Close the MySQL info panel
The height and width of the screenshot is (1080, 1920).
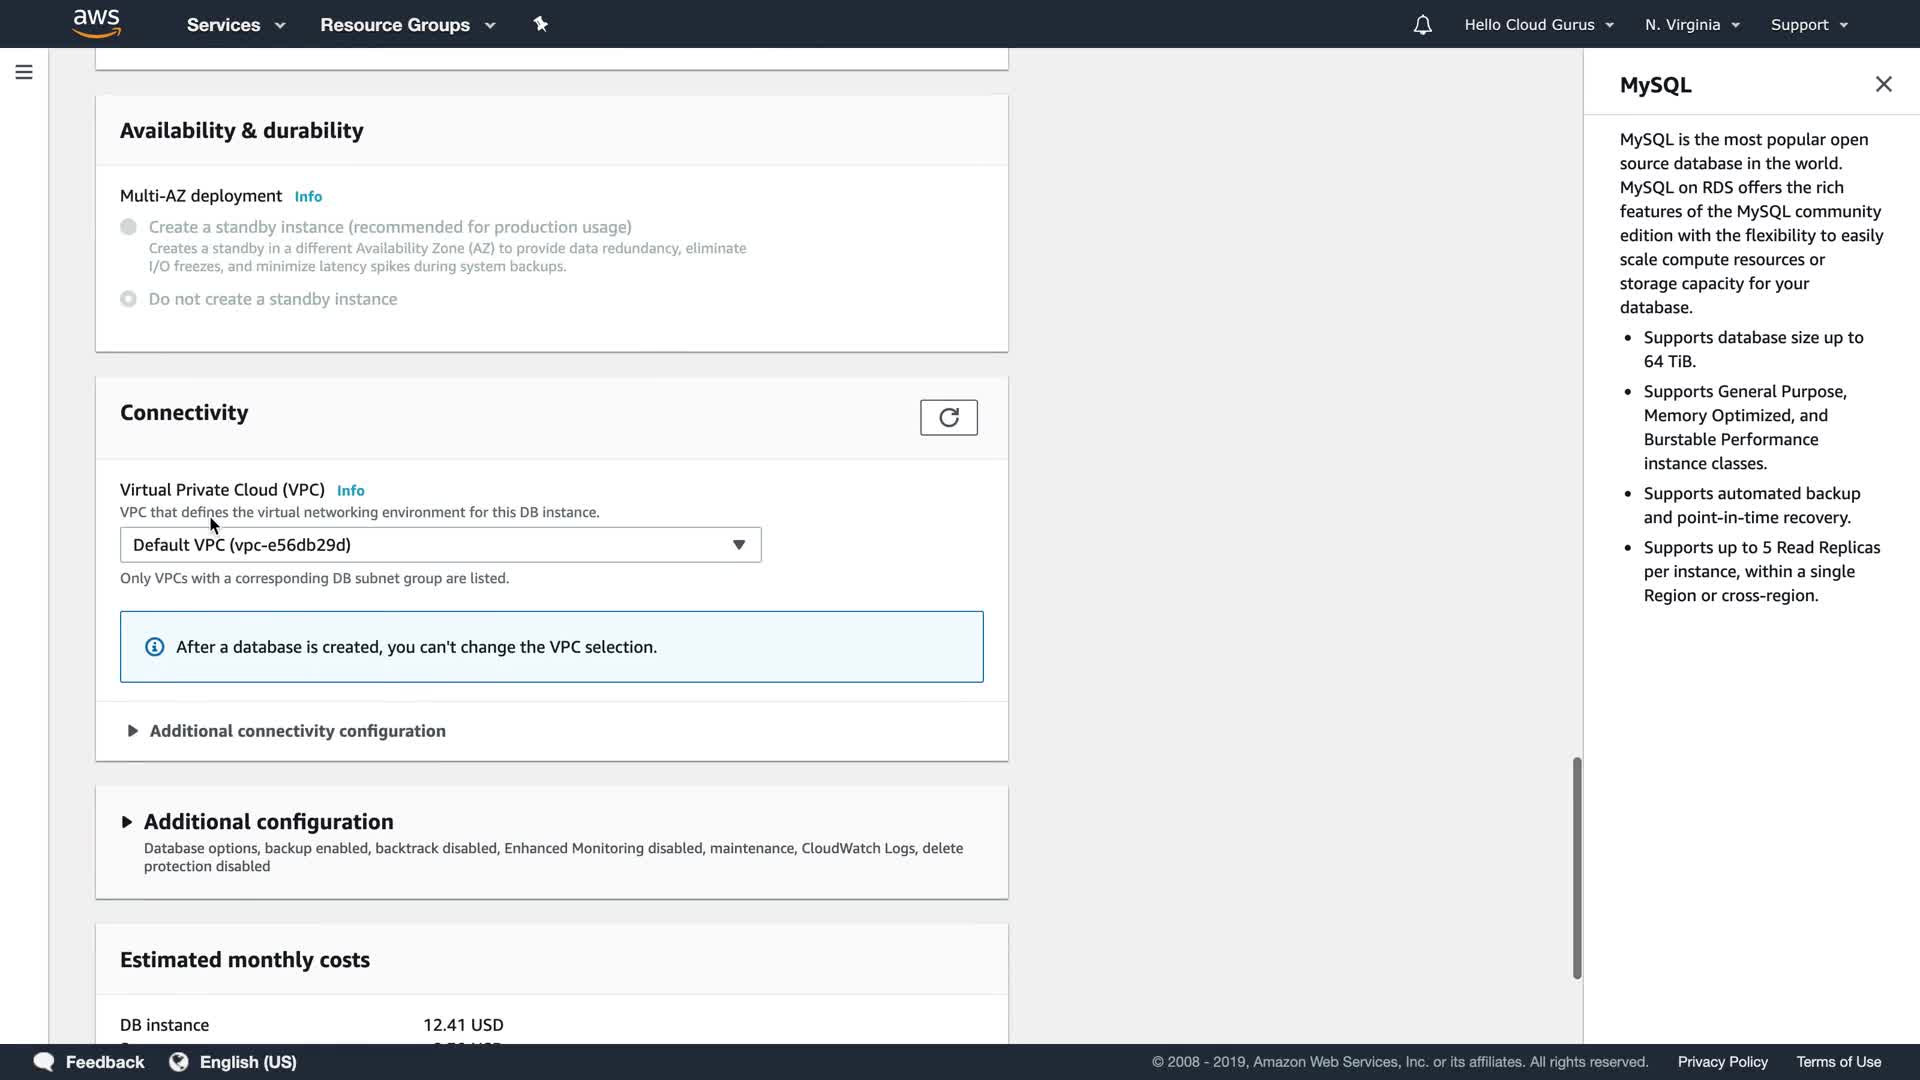[1883, 85]
